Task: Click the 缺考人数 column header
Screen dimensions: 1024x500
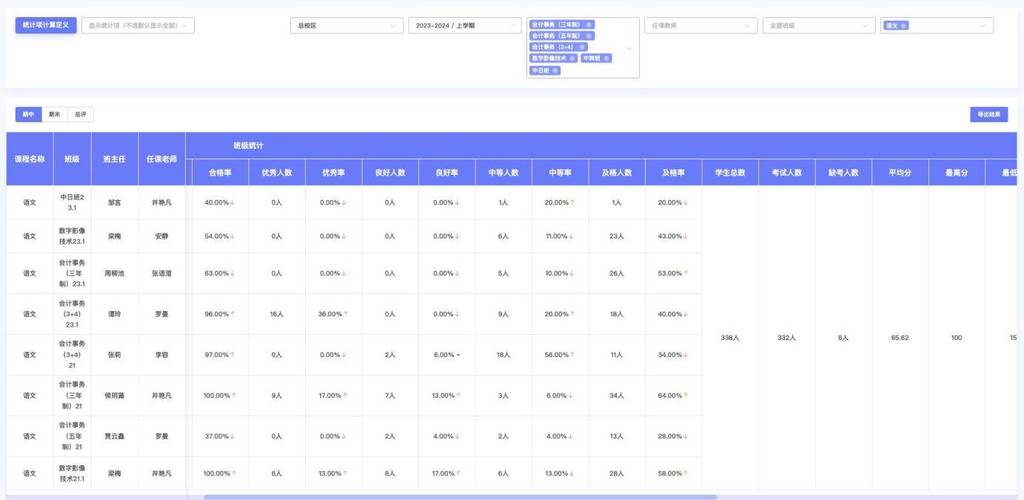Action: pos(844,173)
